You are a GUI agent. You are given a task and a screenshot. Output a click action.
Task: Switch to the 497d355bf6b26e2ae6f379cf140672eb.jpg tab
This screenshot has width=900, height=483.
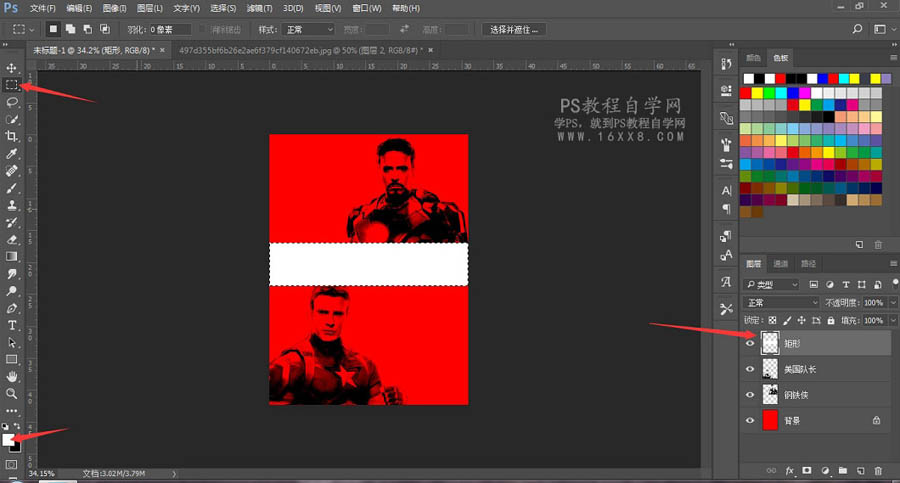click(x=301, y=50)
